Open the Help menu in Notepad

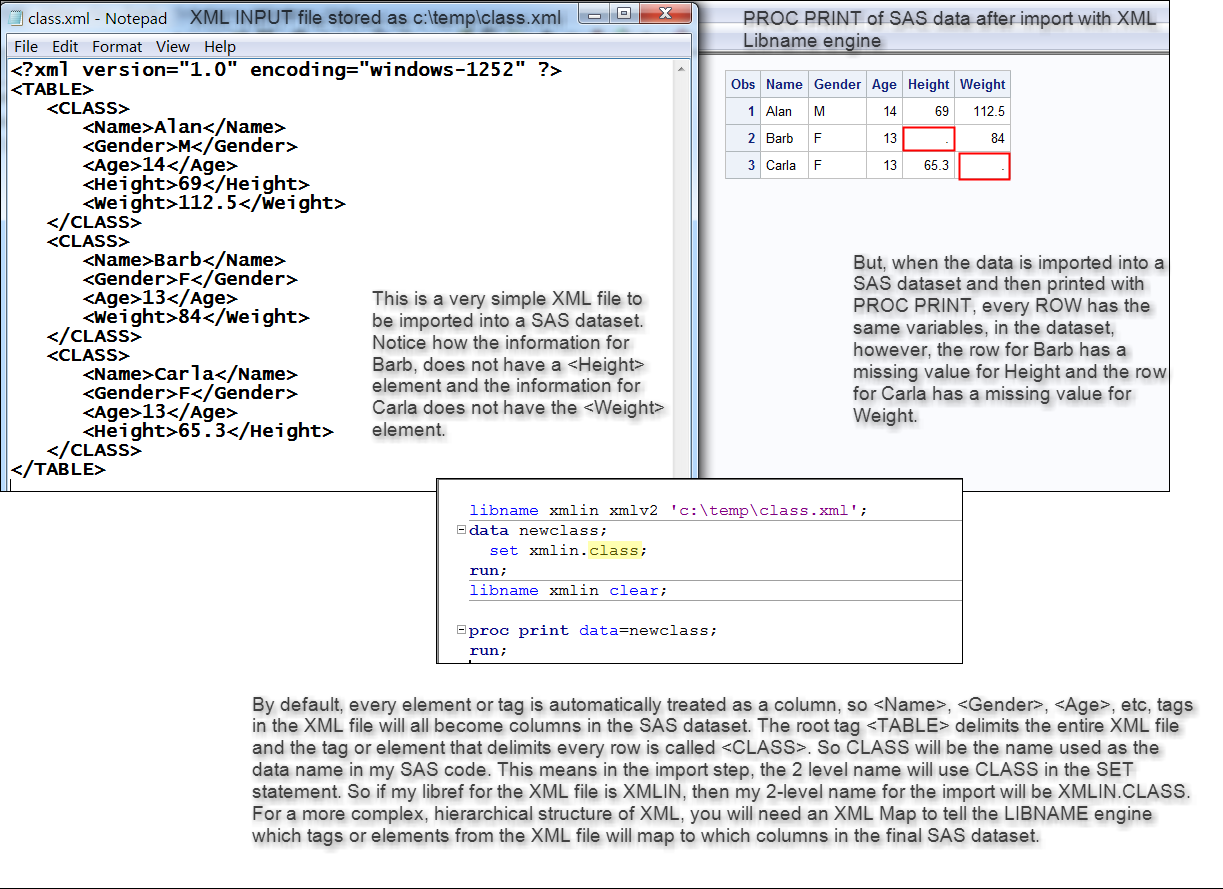coord(220,46)
